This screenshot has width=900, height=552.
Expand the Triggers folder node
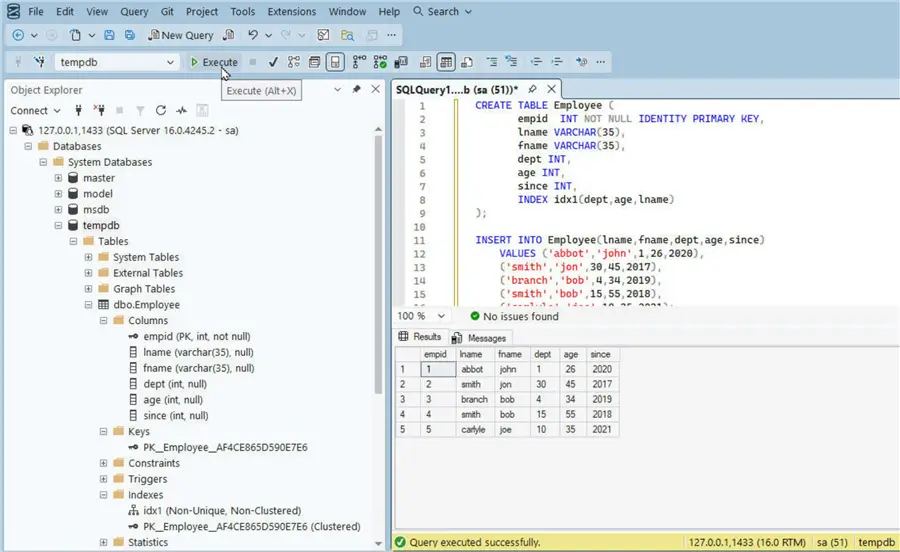point(103,479)
